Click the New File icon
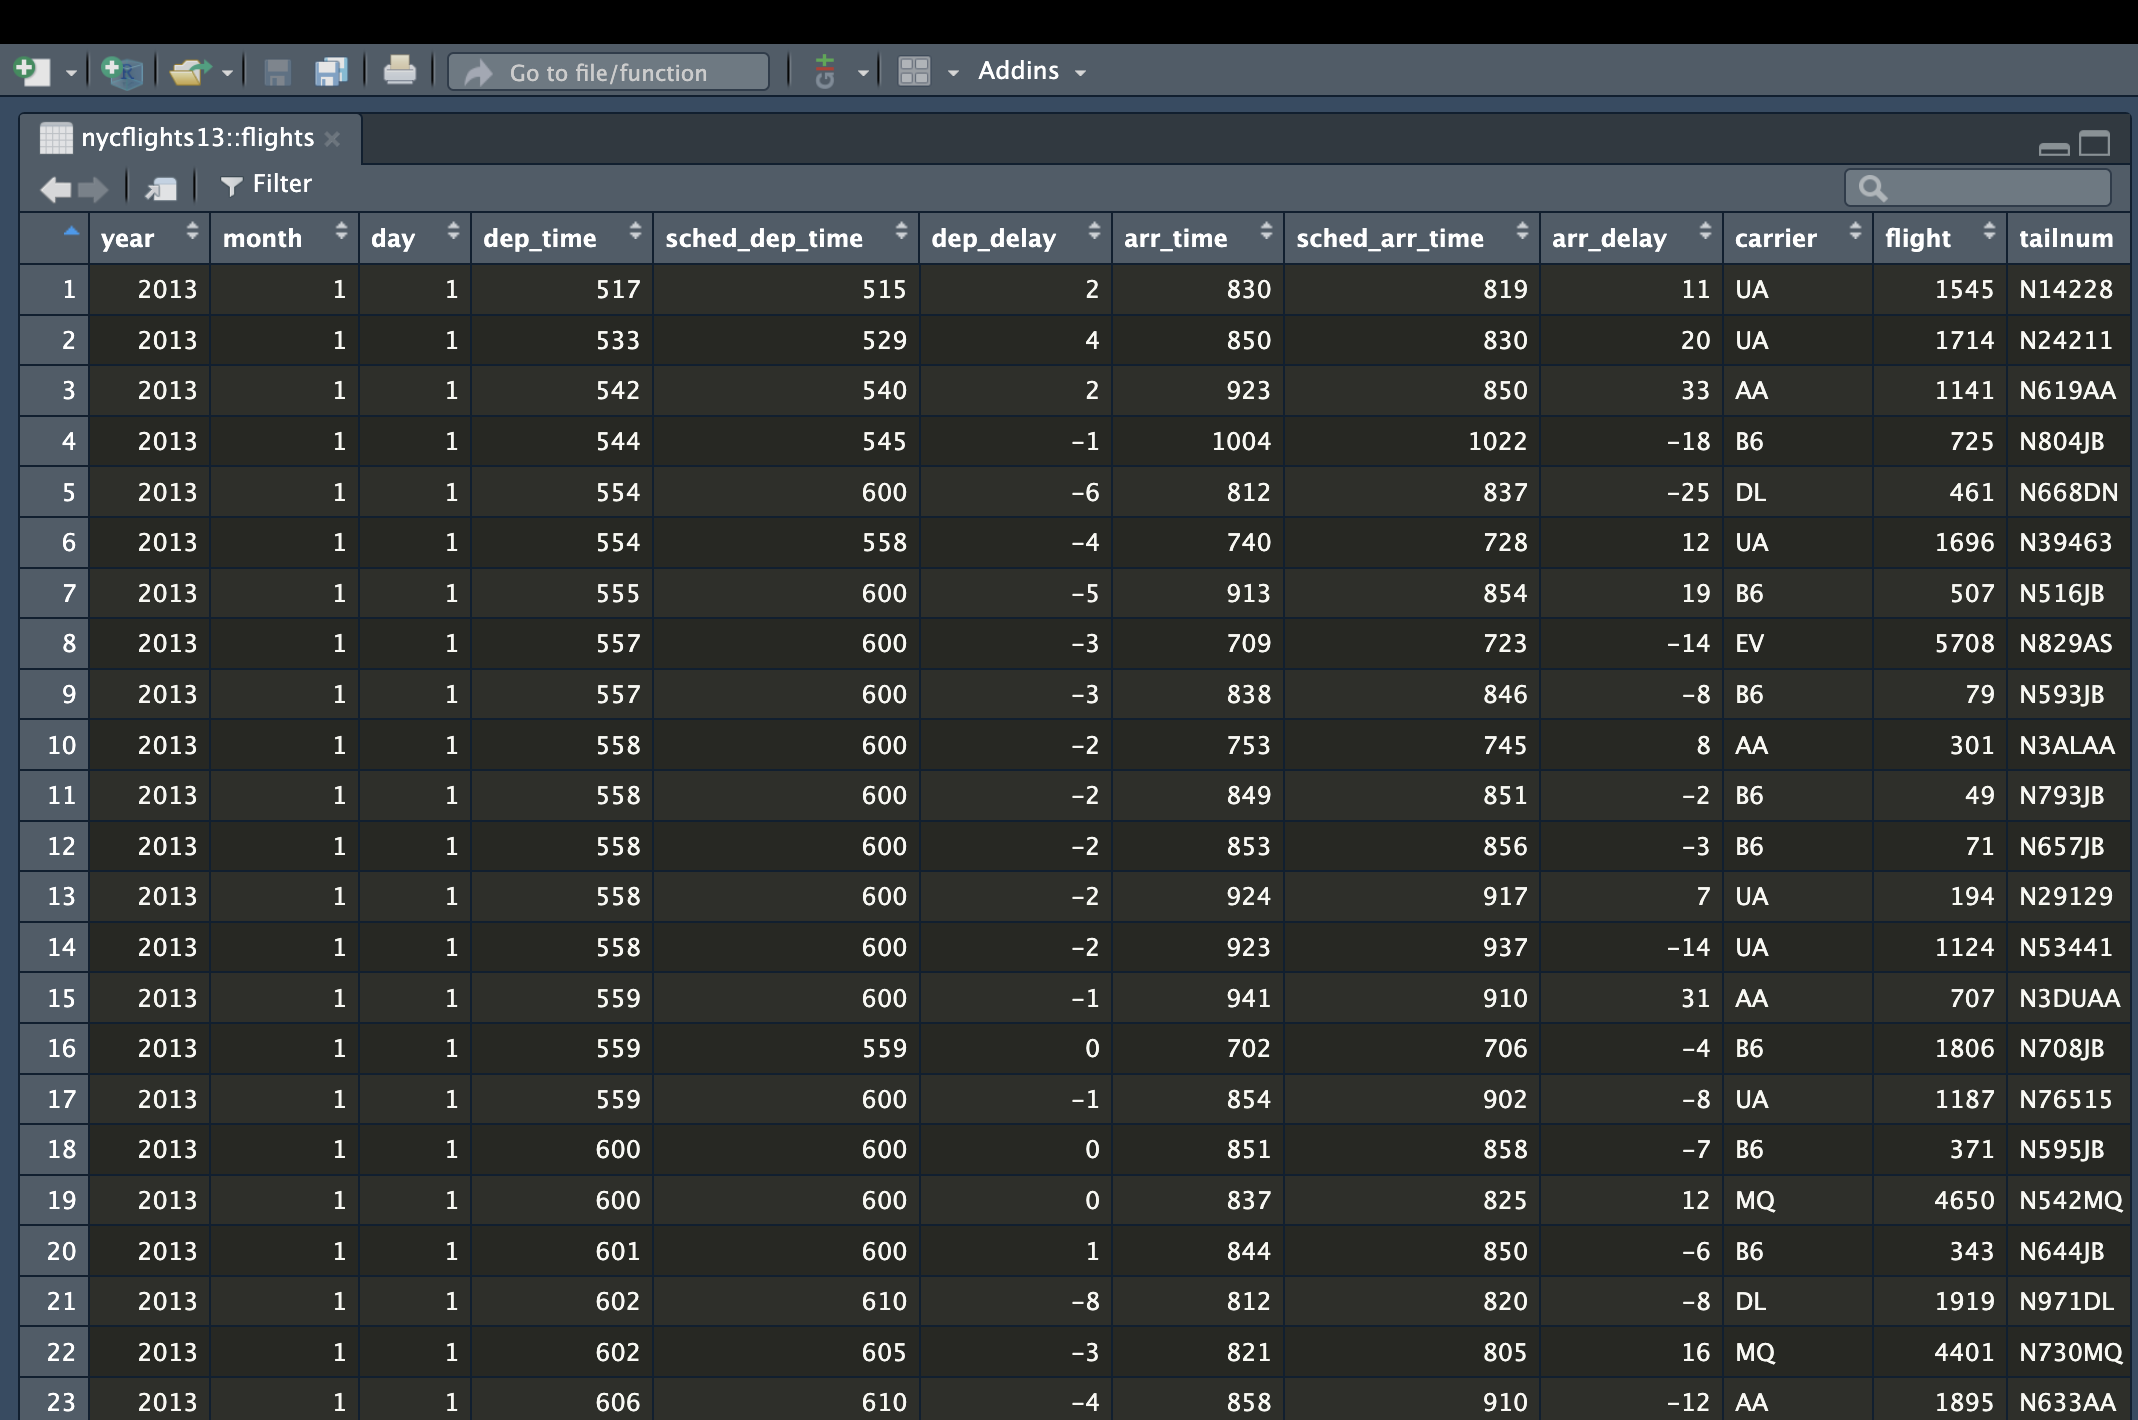This screenshot has width=2138, height=1420. 32,72
